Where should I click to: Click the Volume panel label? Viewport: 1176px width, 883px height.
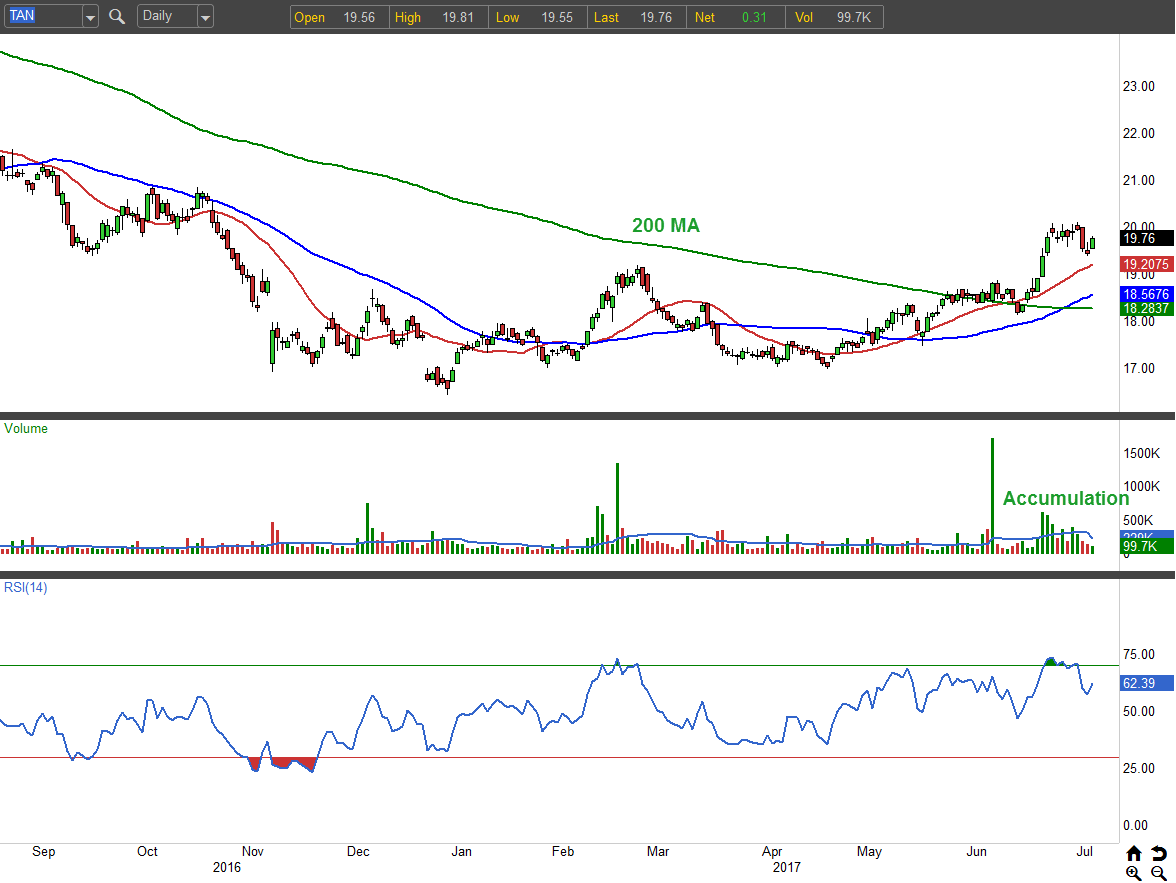(26, 428)
